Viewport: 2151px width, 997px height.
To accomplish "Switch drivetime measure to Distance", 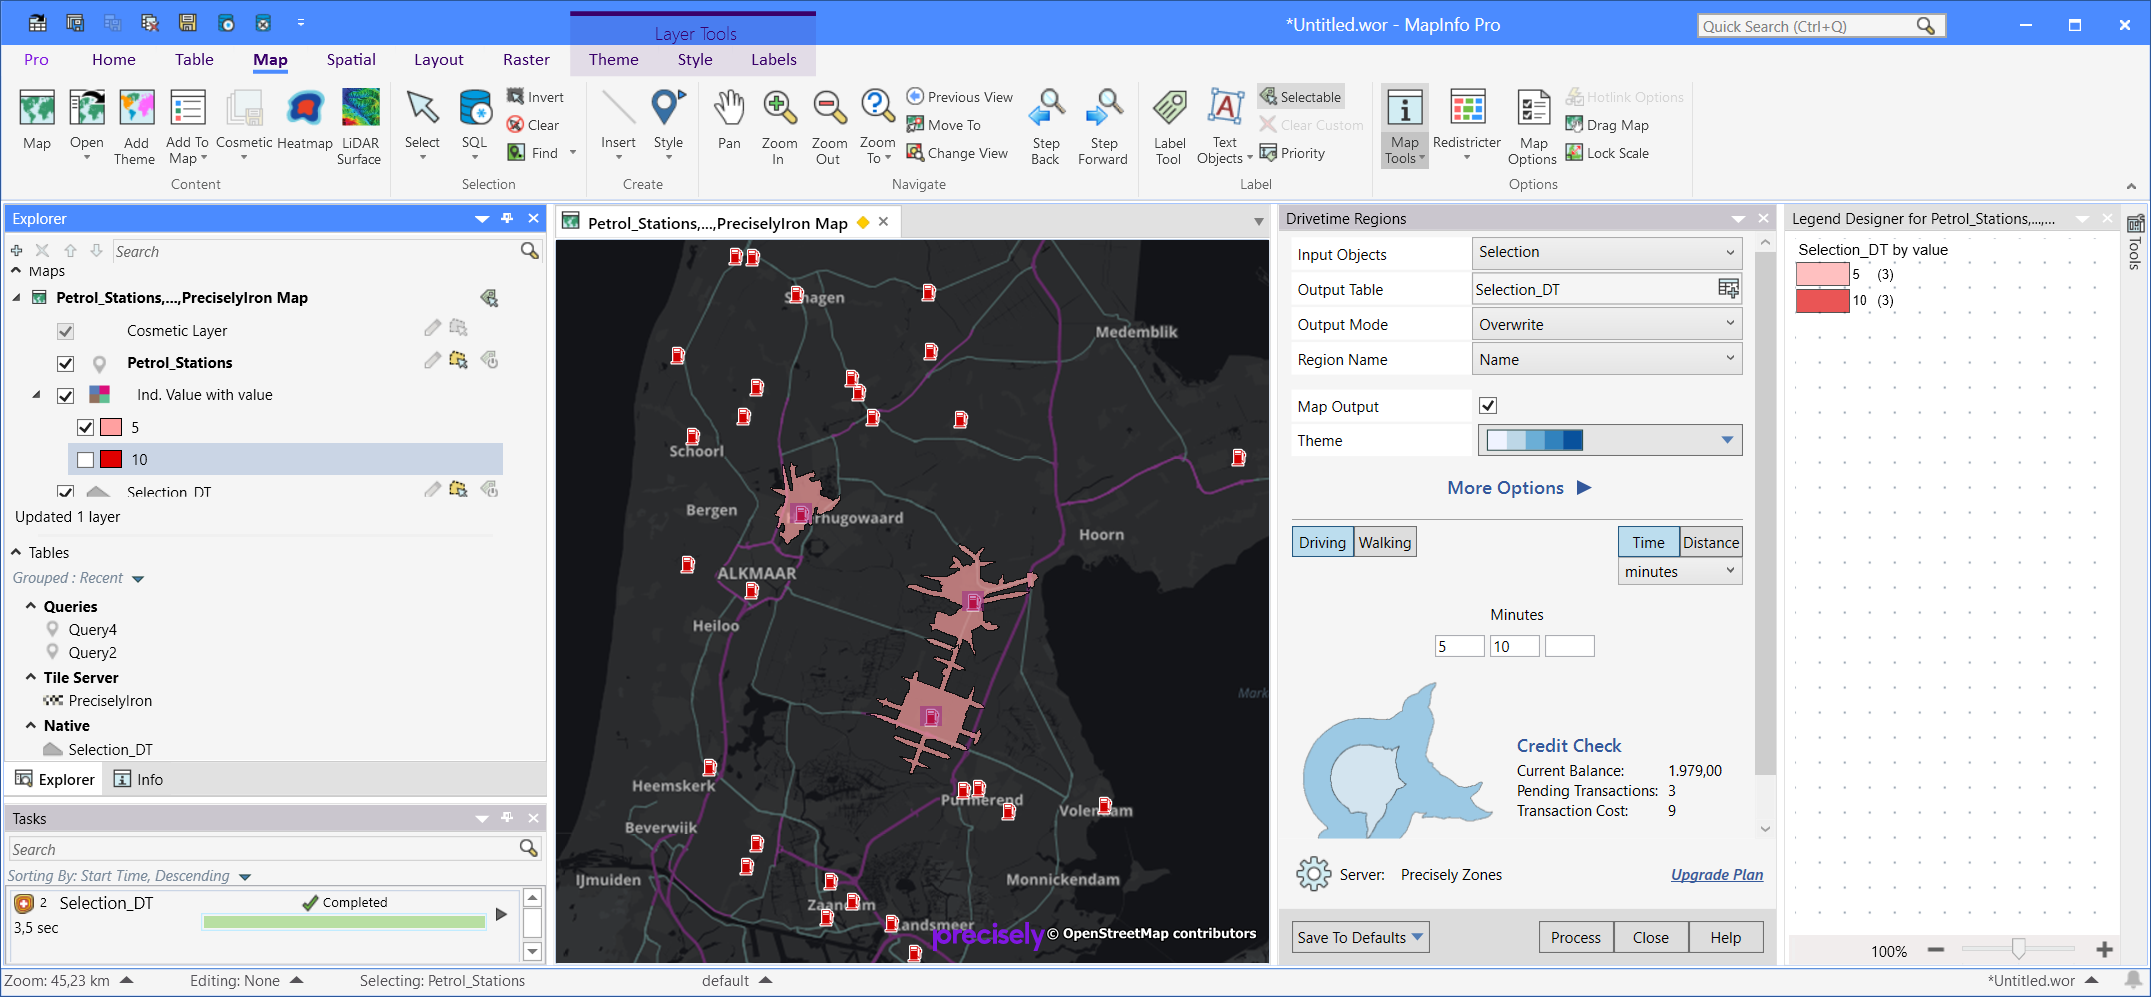I will point(1710,542).
